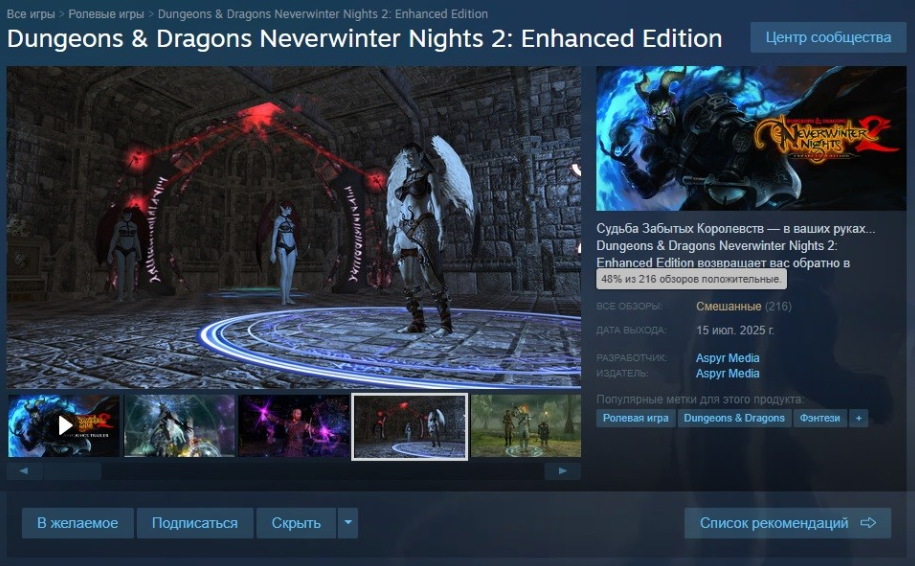Open Смешанные reviews summary link
Screen dimensions: 915x566
tap(728, 306)
